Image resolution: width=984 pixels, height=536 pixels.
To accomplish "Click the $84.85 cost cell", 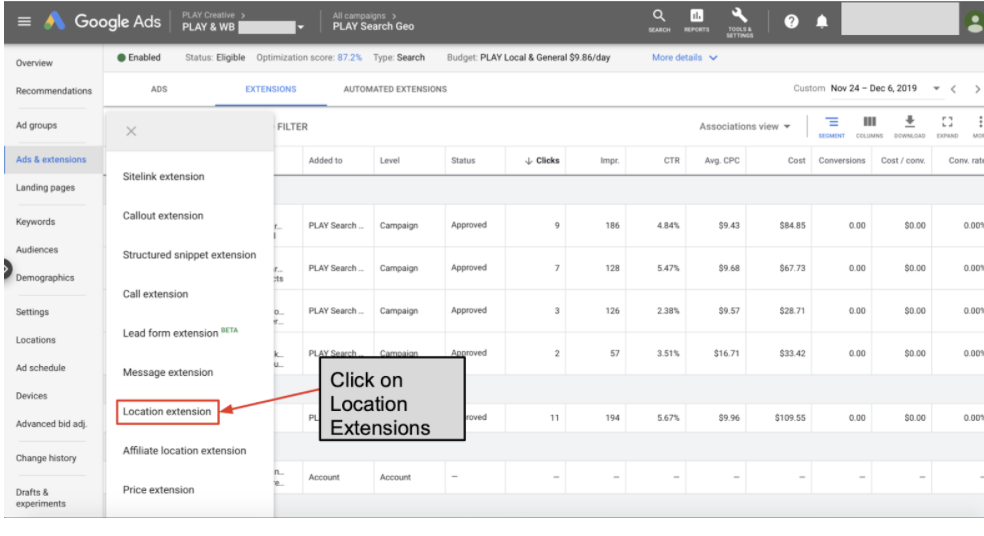I will (x=792, y=225).
